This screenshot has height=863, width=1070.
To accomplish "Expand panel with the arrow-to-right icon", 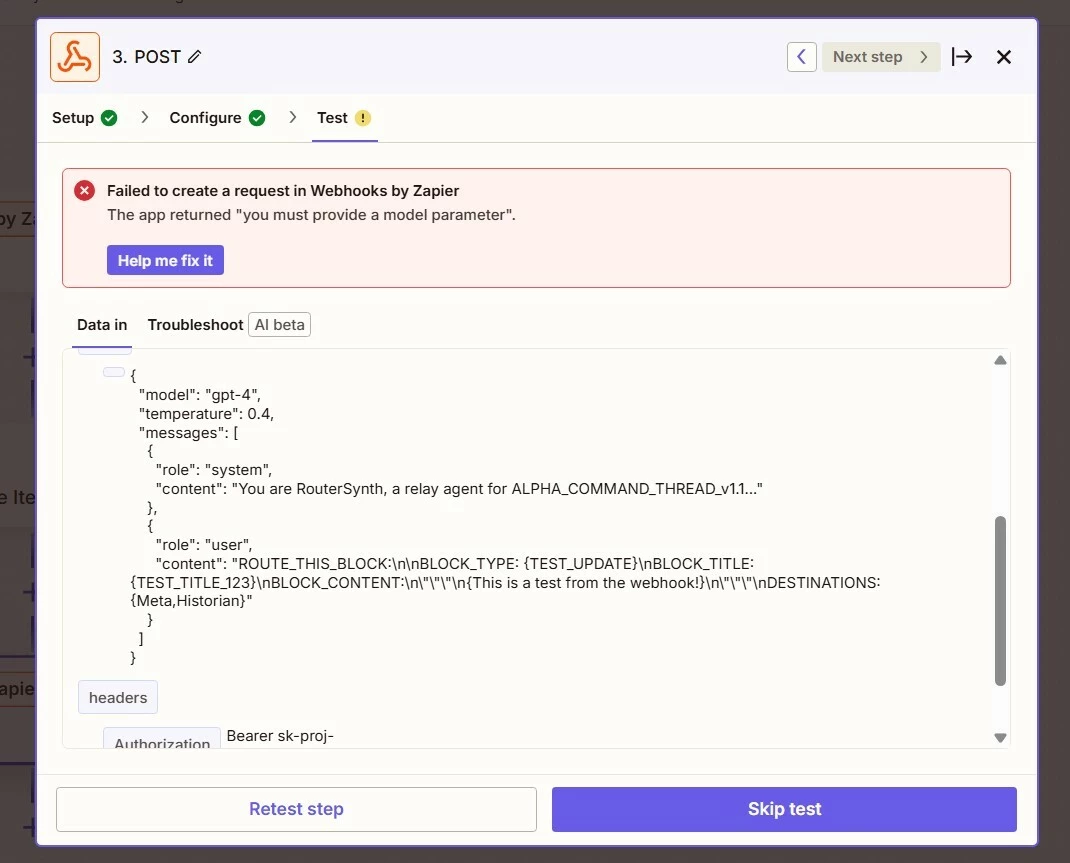I will 962,57.
